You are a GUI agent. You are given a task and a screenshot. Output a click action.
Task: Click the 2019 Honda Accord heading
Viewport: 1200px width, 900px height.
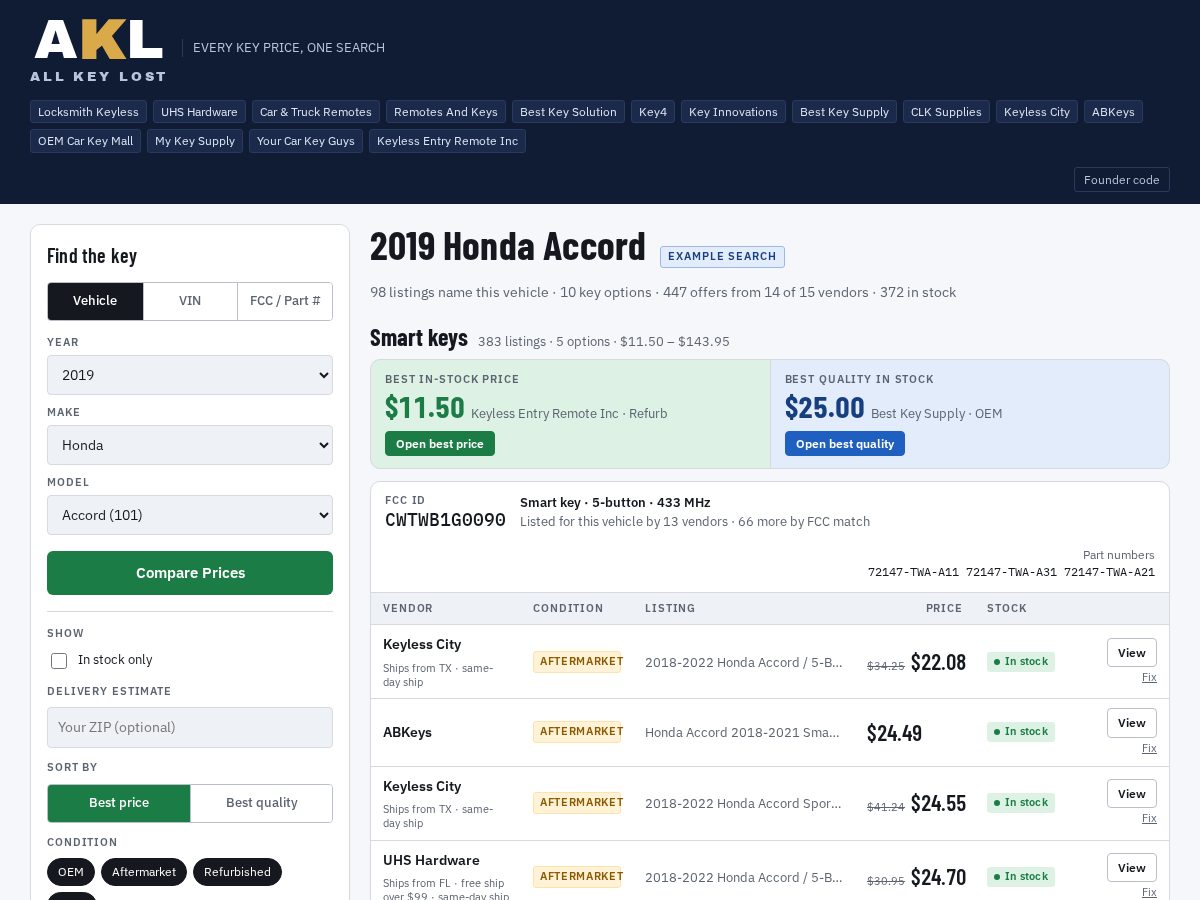(508, 247)
